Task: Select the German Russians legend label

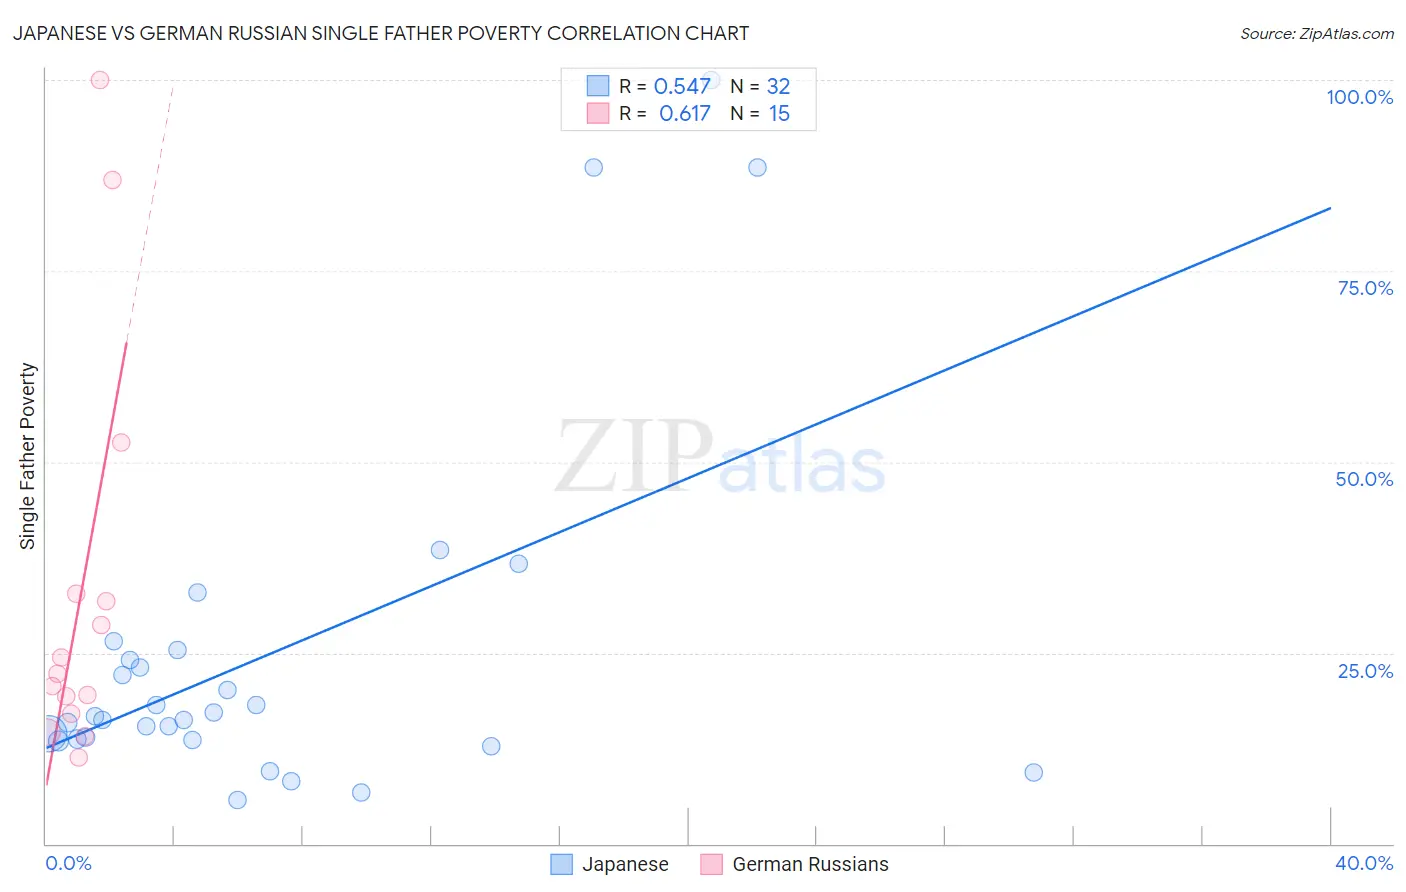Action: pos(810,864)
